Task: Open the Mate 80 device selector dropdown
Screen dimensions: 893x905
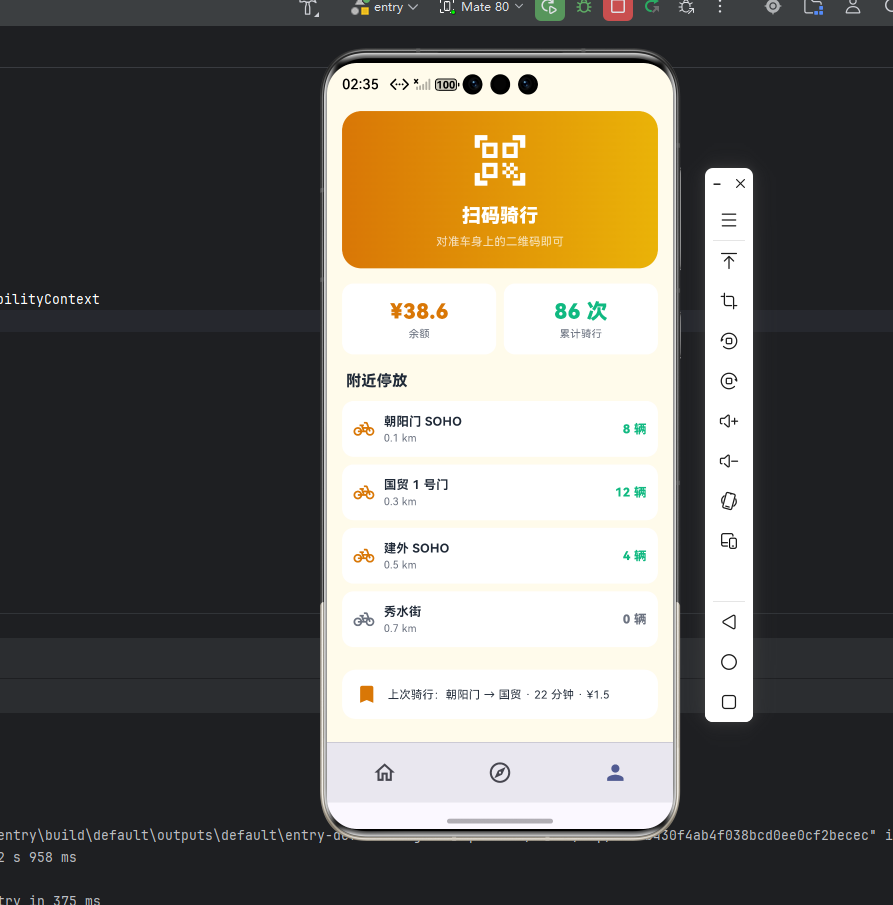Action: [481, 8]
